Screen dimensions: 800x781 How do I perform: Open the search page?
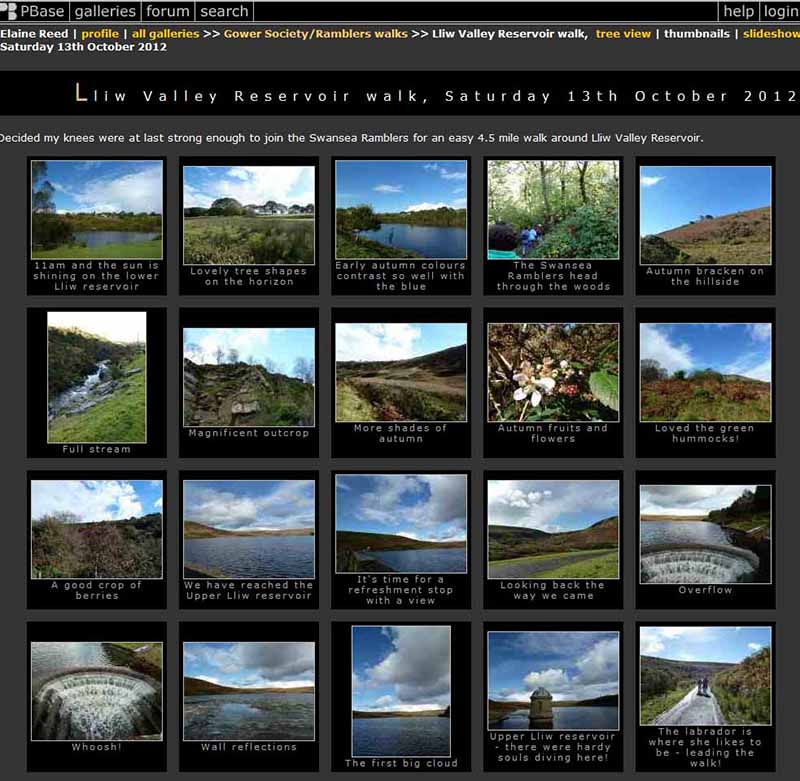pos(224,11)
